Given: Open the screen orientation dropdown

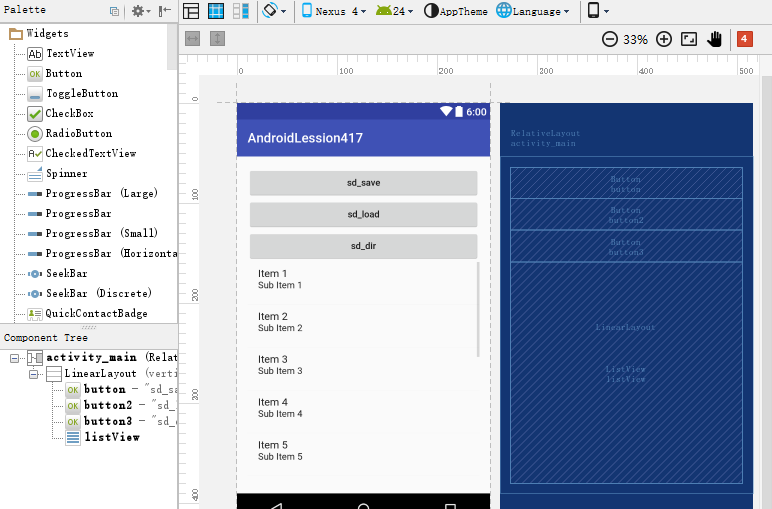Looking at the screenshot, I should click(274, 11).
